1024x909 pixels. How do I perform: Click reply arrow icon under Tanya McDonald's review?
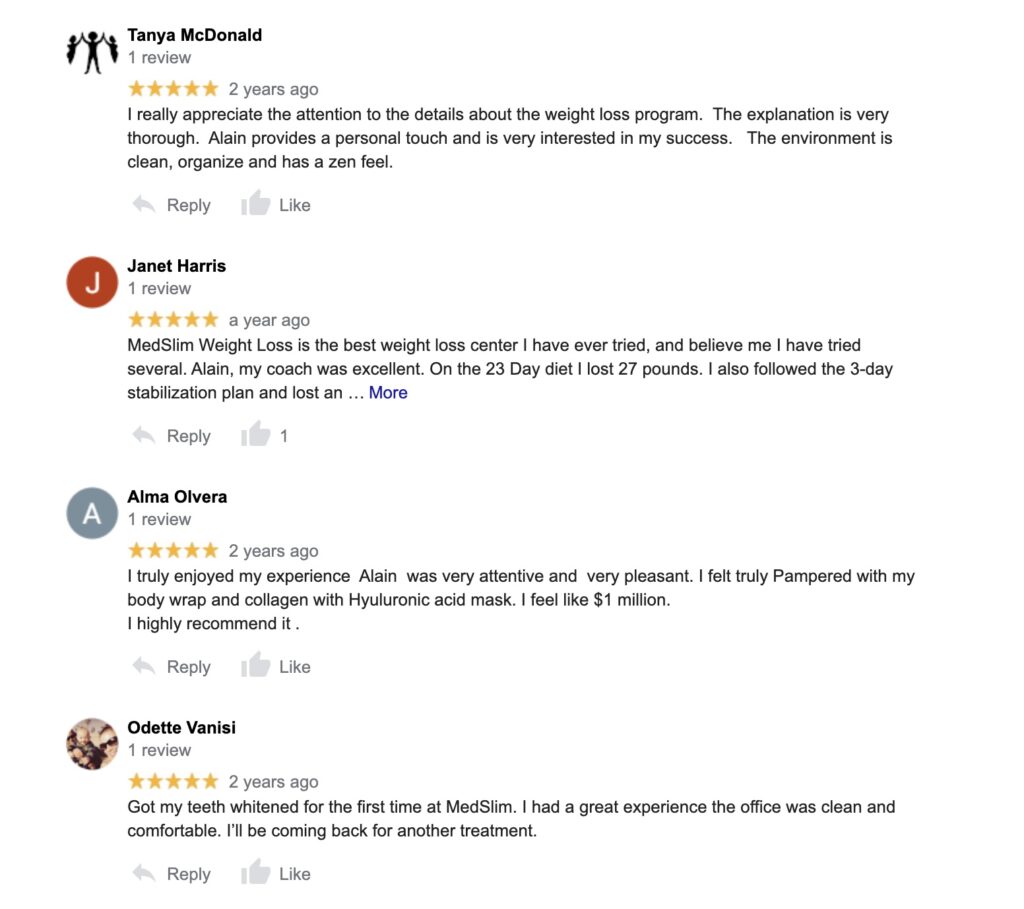(x=144, y=205)
